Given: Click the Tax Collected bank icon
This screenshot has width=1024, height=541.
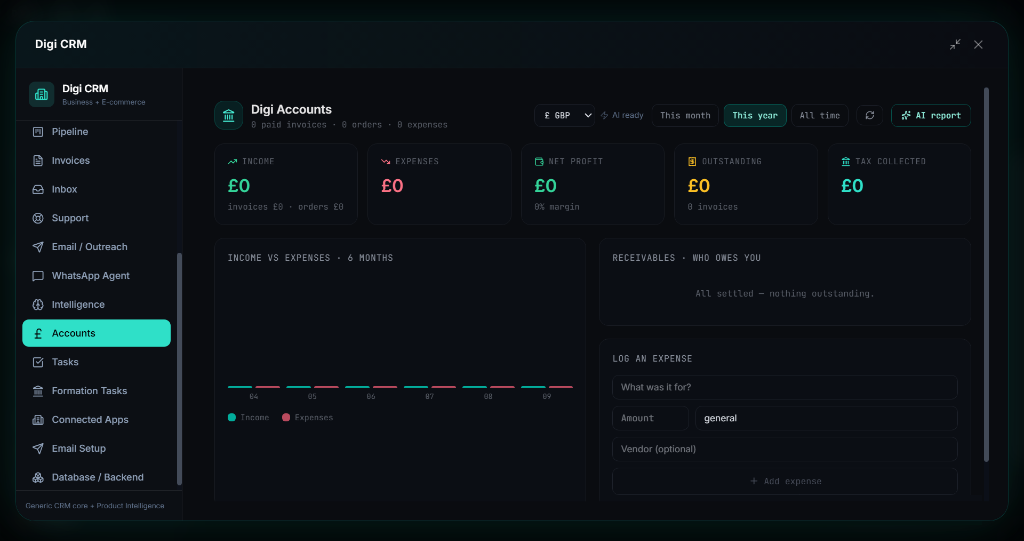Looking at the screenshot, I should [846, 161].
